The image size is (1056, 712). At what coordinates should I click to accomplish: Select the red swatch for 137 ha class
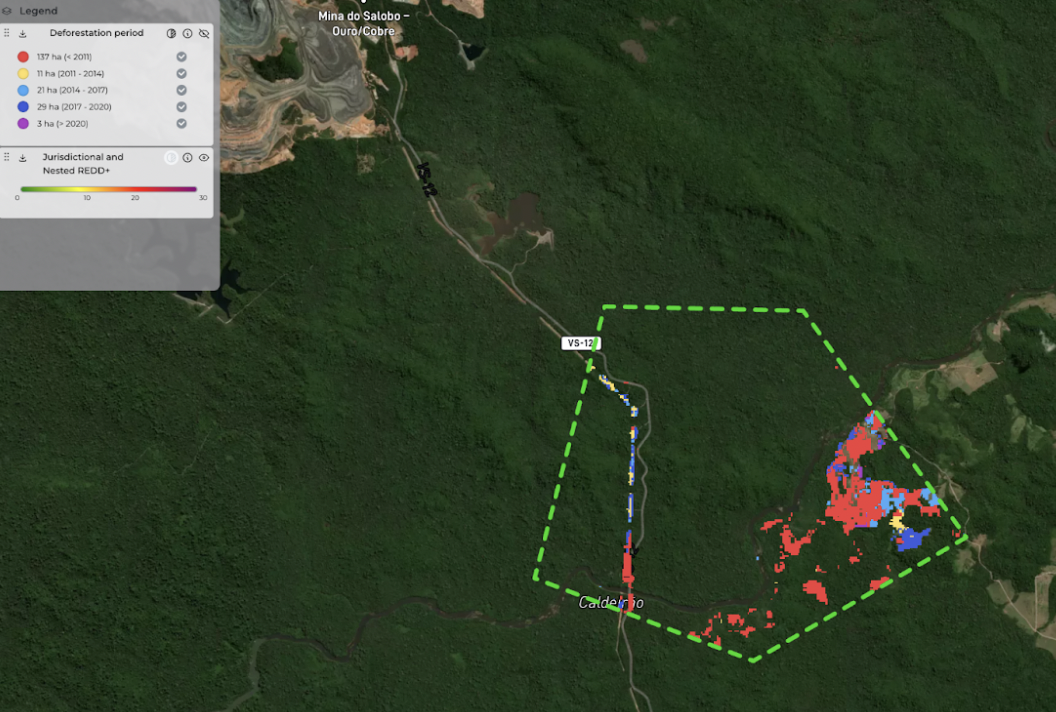(22, 57)
